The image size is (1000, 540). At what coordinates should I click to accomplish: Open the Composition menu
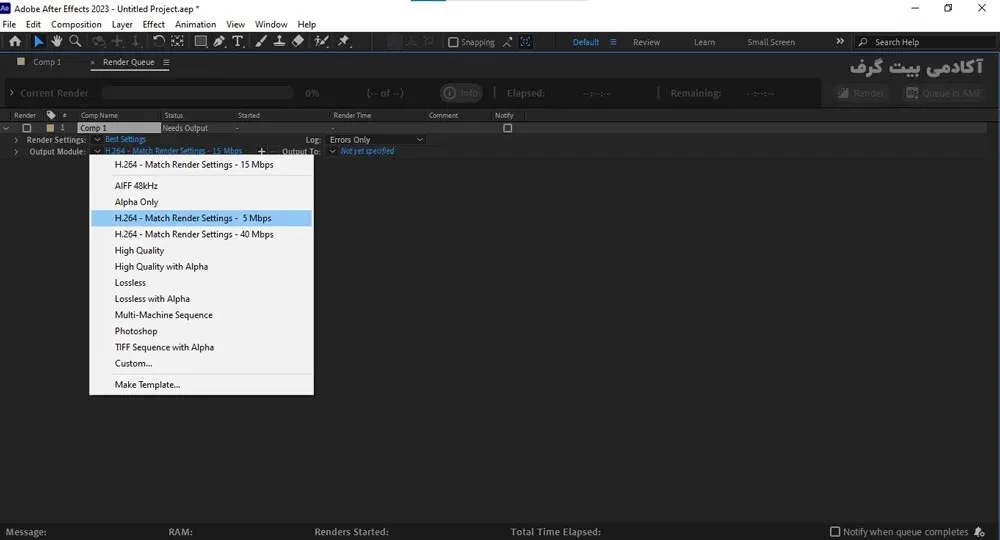[x=76, y=24]
